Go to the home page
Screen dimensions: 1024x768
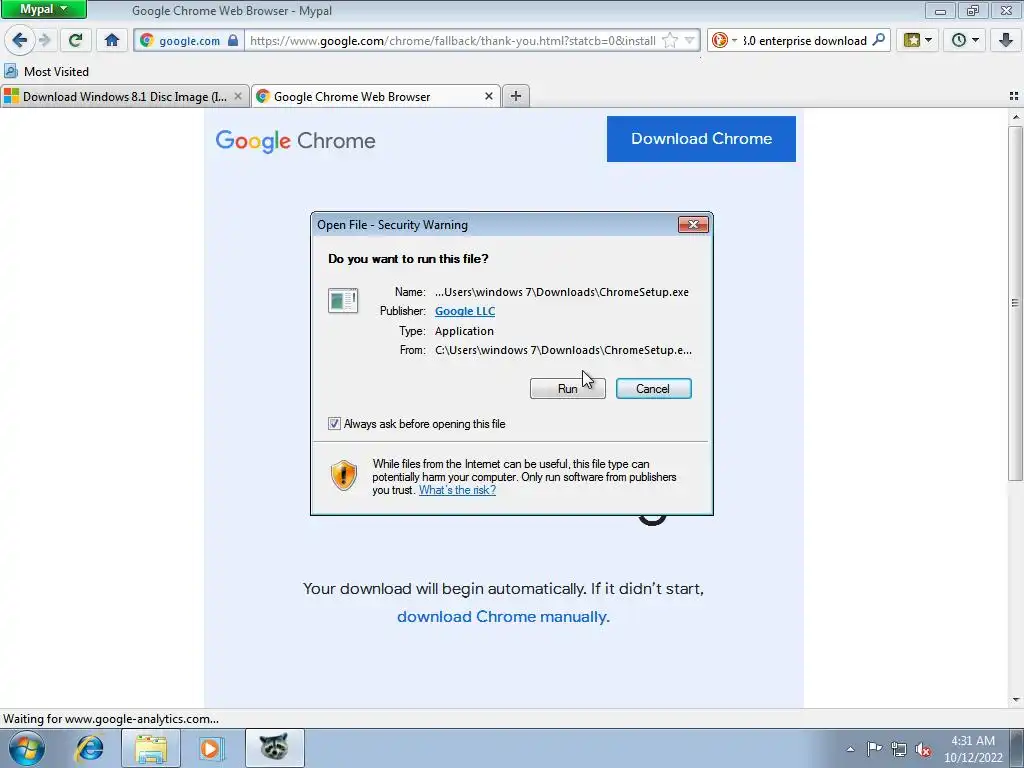click(112, 40)
